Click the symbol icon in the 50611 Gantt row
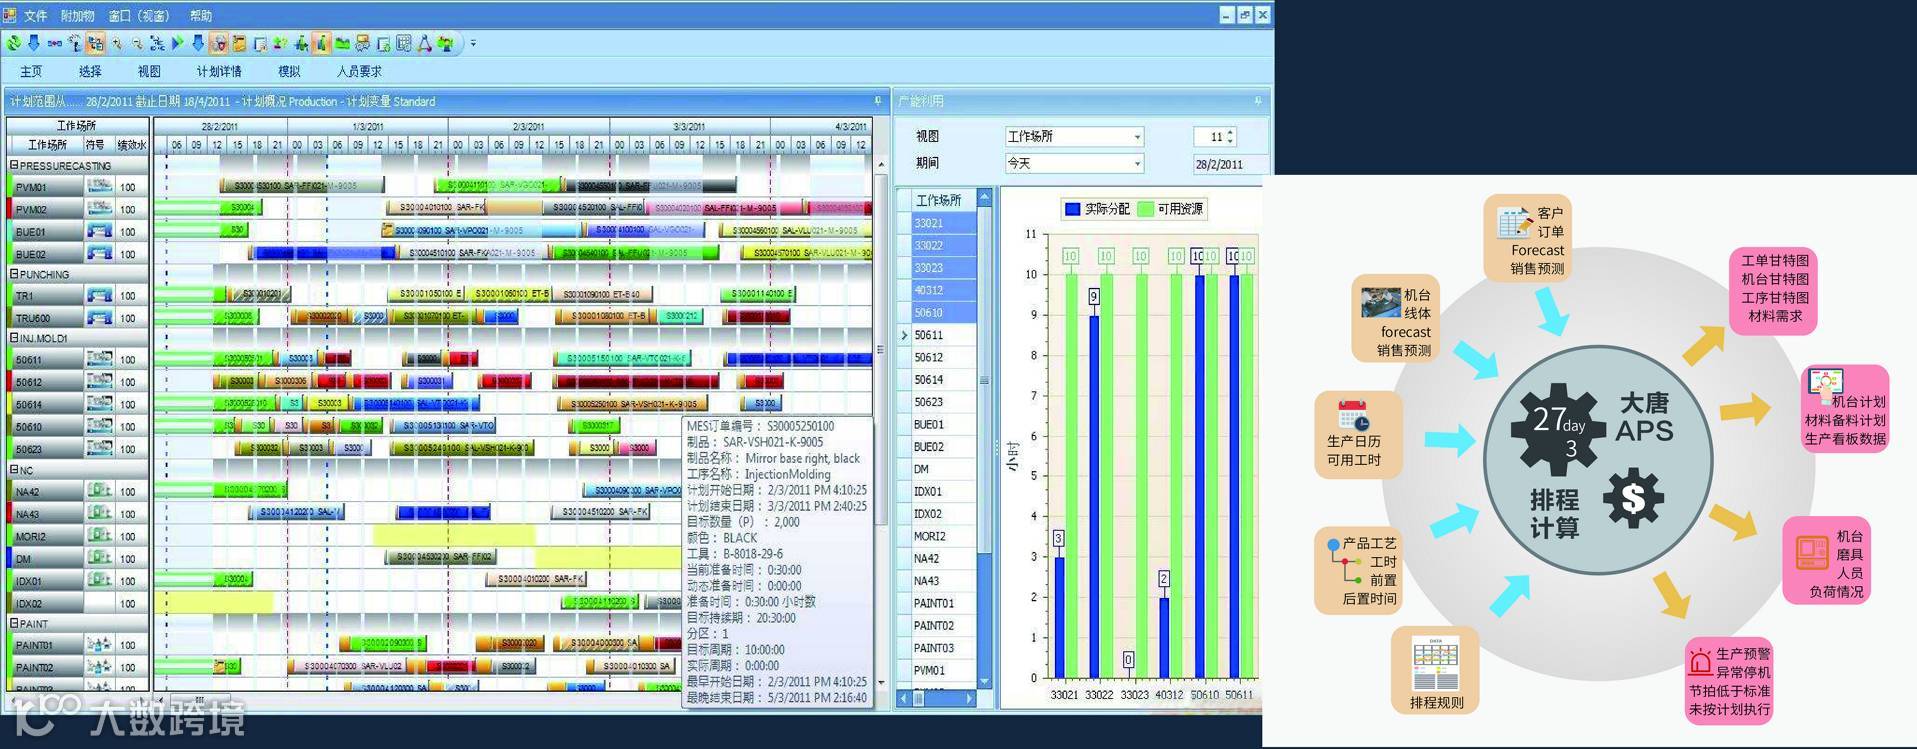This screenshot has height=749, width=1917. [x=99, y=358]
